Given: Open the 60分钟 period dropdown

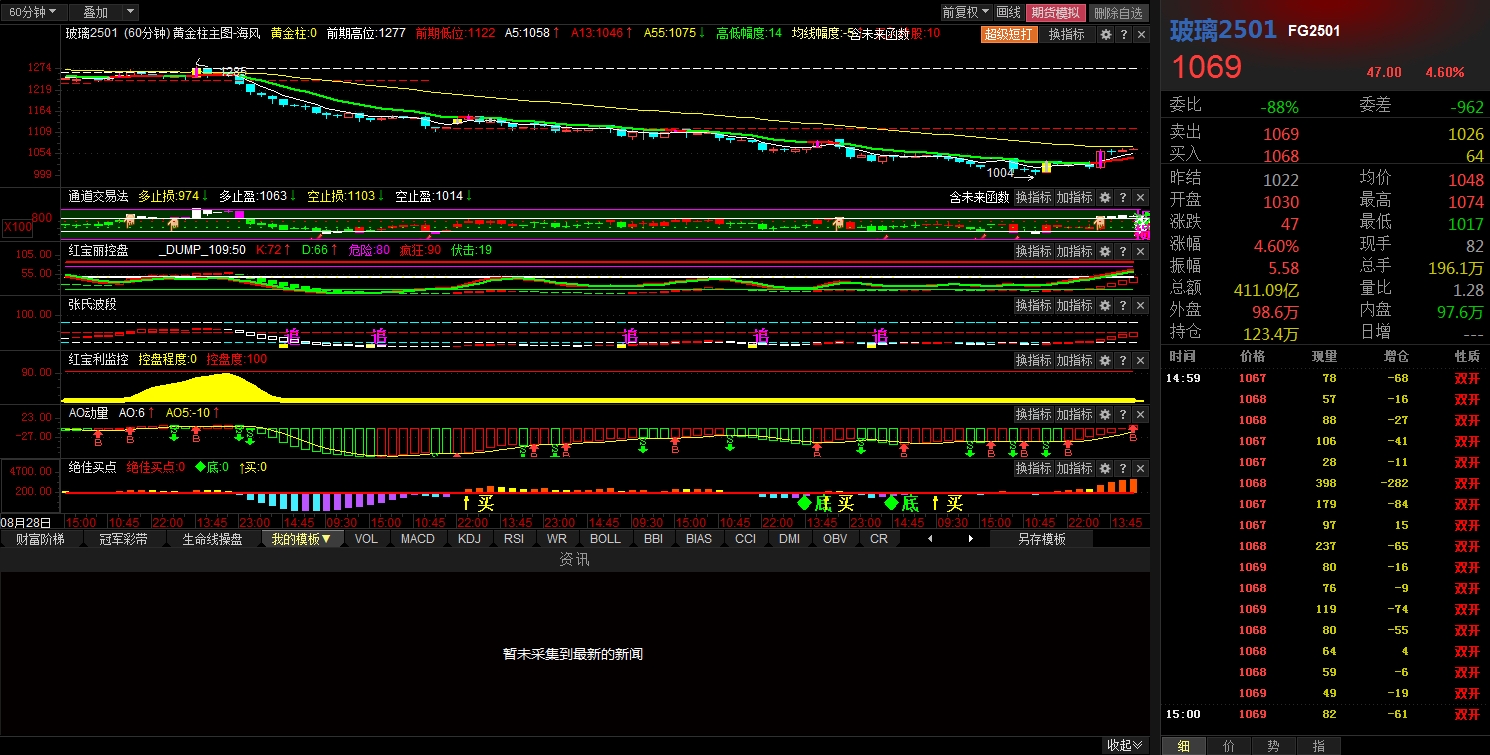Looking at the screenshot, I should tap(34, 13).
